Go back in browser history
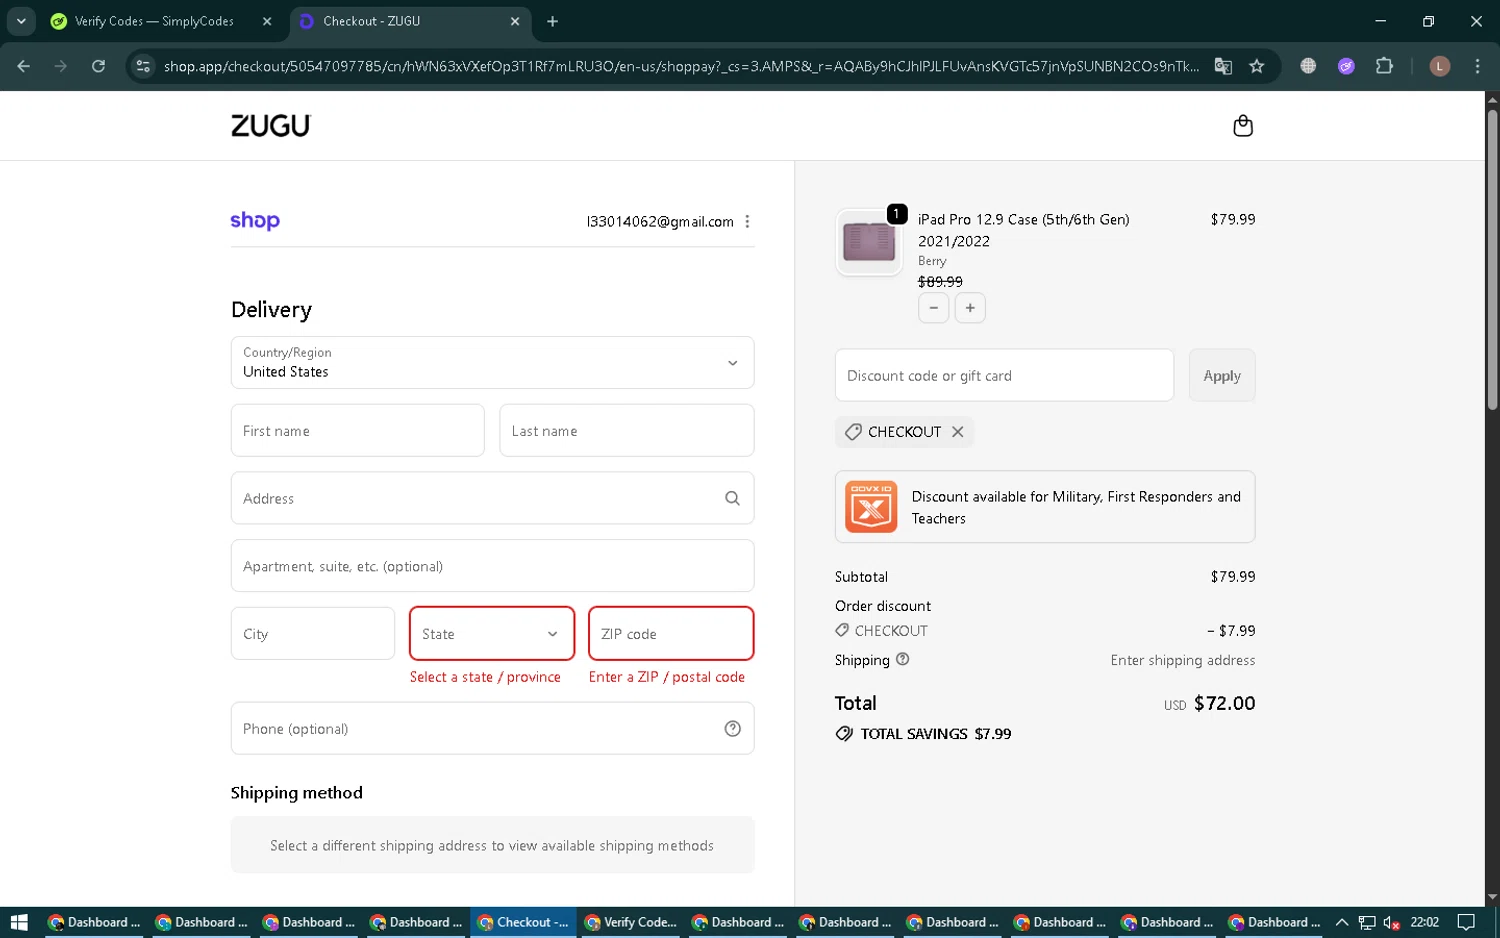This screenshot has height=938, width=1500. [x=23, y=66]
